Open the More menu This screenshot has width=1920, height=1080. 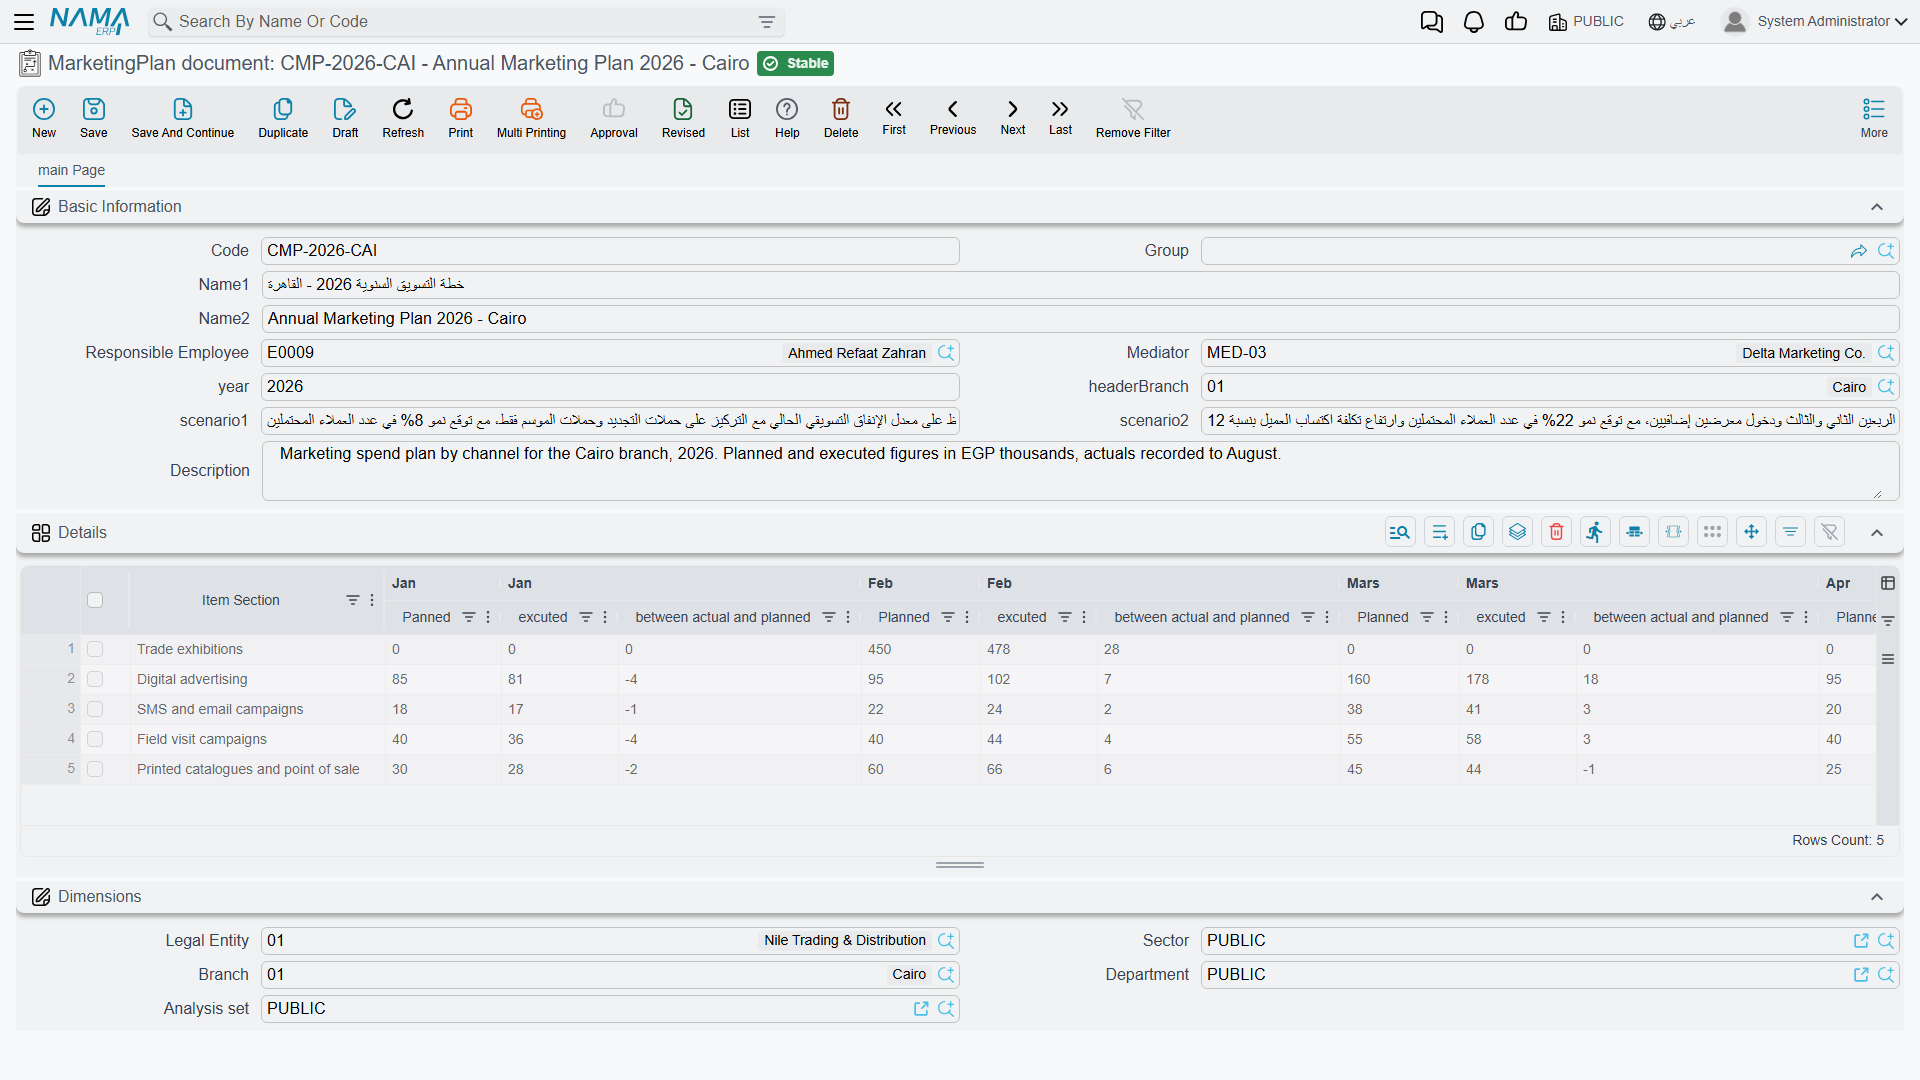click(x=1874, y=117)
